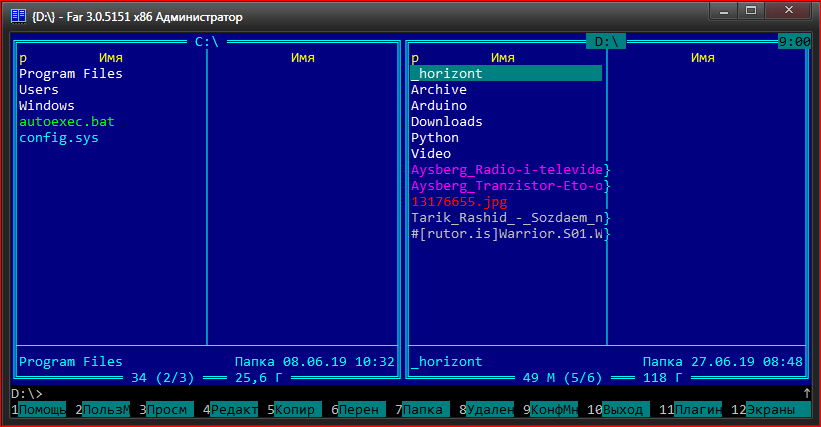Select the 13176655.jpg file
821x427 pixels.
[x=459, y=202]
